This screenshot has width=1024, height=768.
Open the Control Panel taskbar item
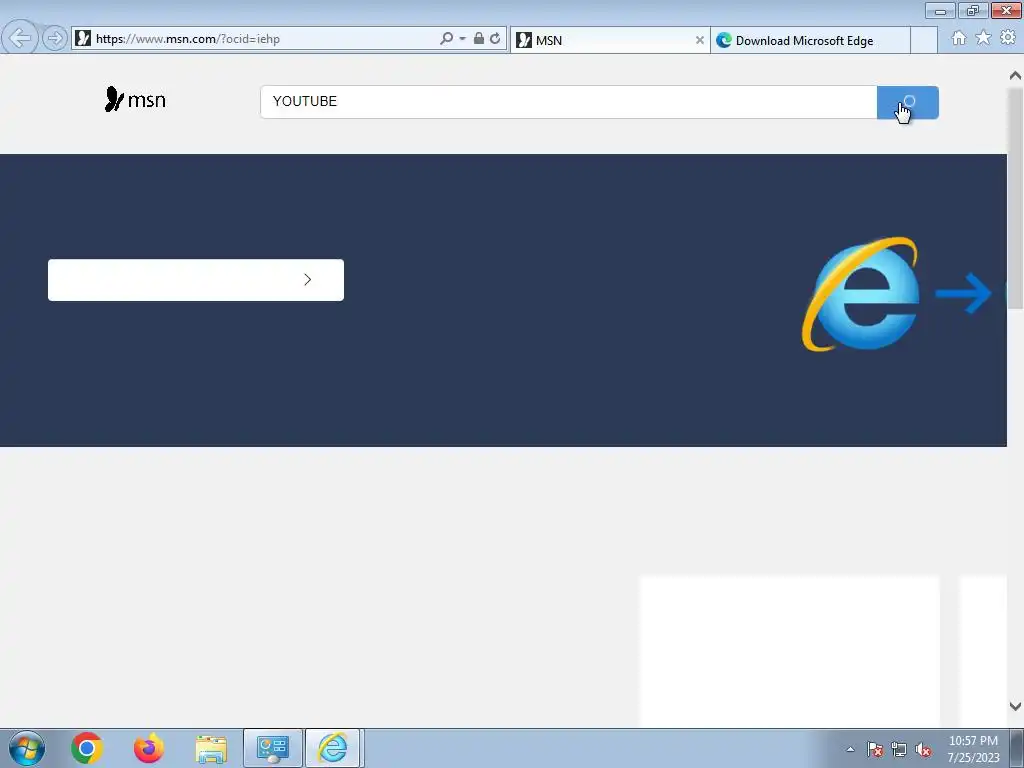272,748
